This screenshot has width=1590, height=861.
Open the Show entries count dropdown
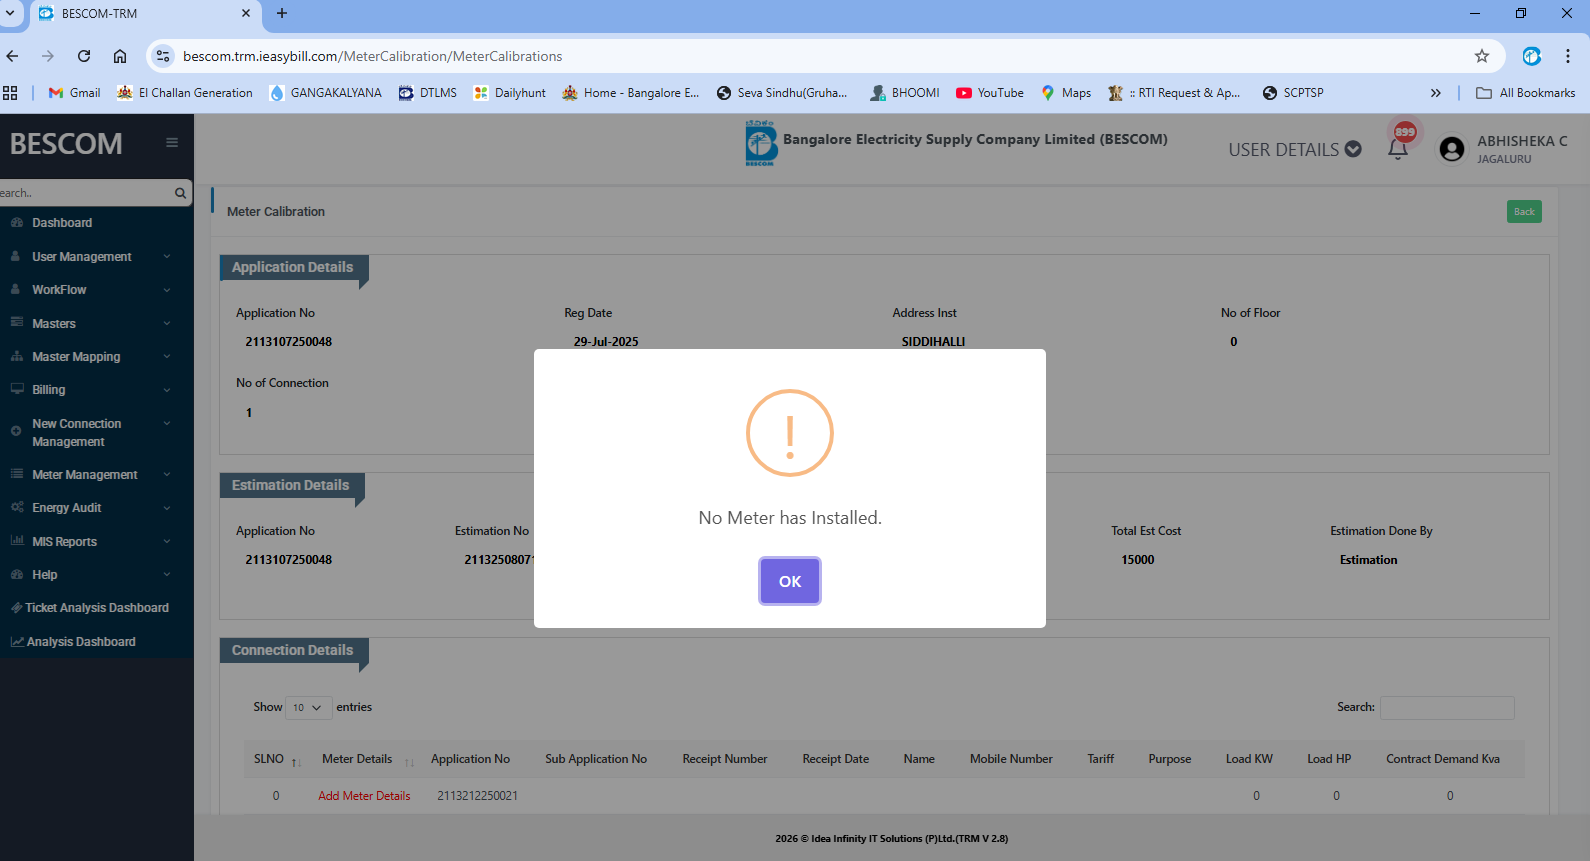[308, 707]
